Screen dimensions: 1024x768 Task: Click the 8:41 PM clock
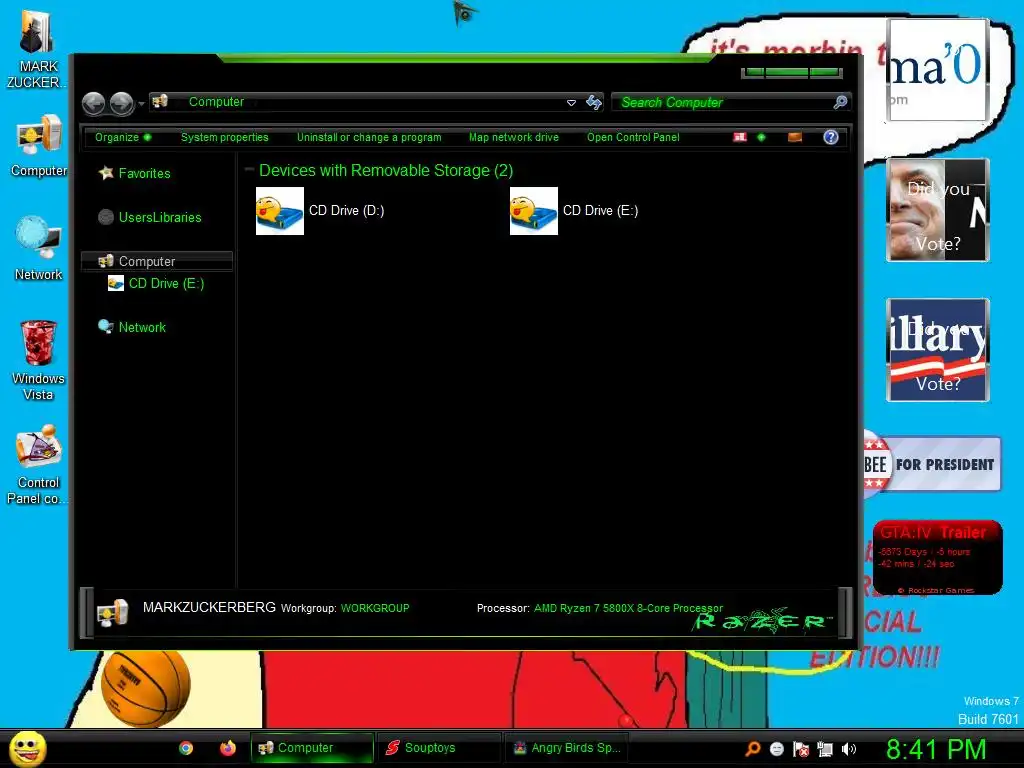pos(936,749)
